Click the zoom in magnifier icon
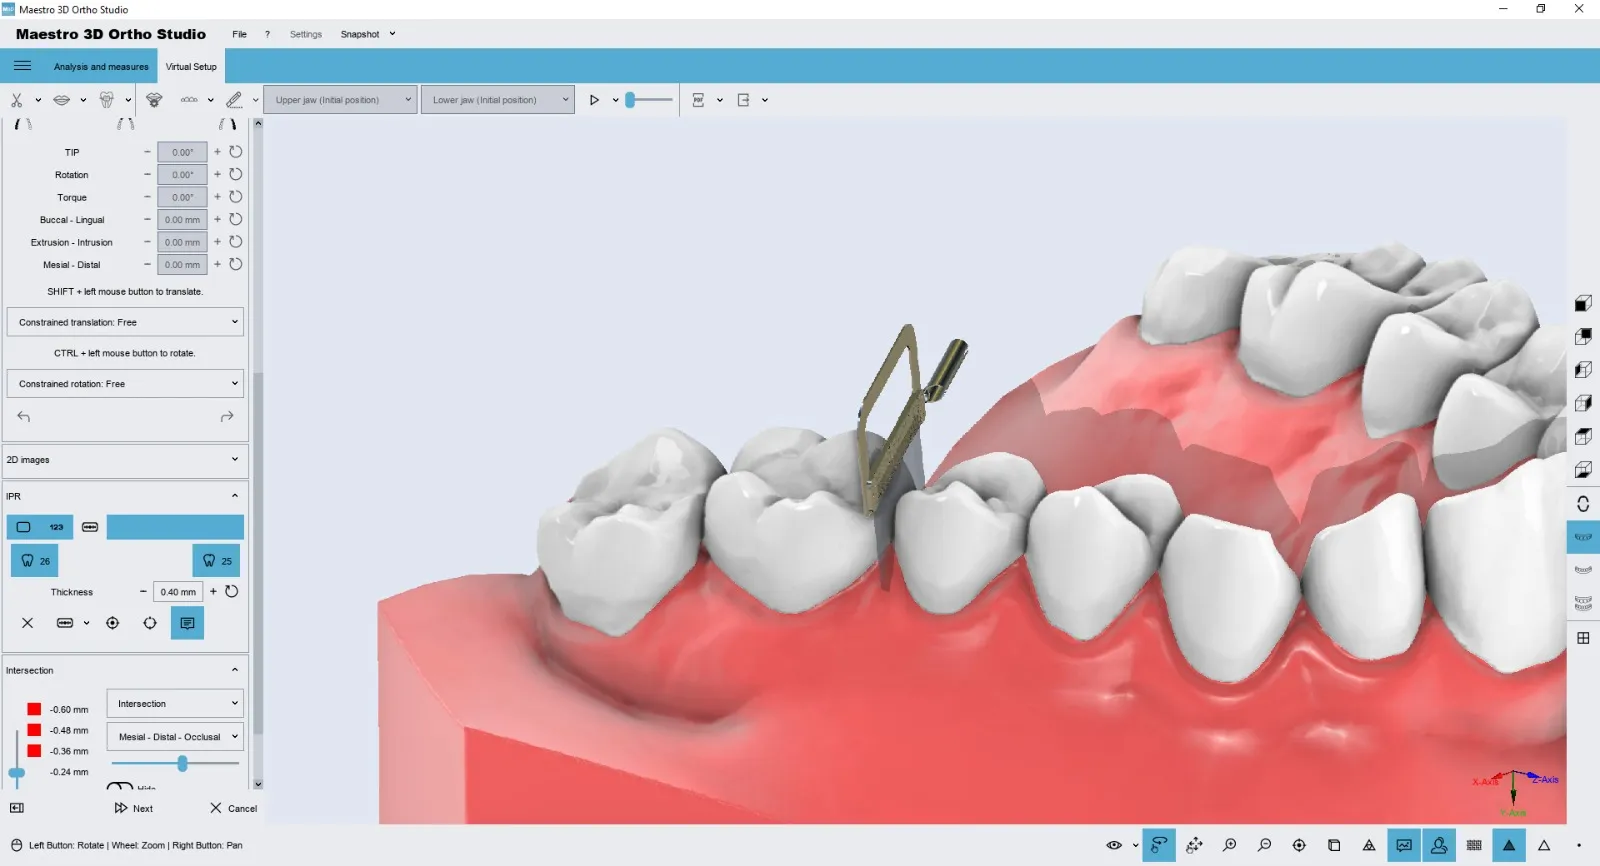Viewport: 1600px width, 866px height. (x=1229, y=845)
